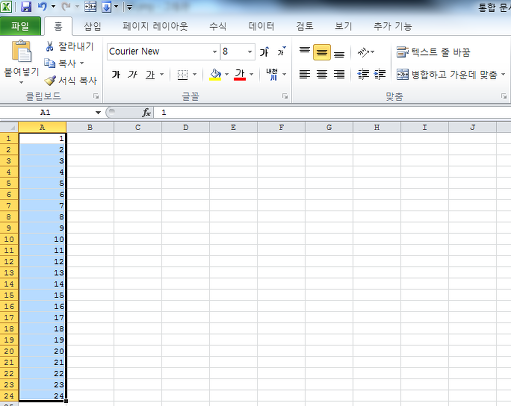Toggle underline formatting (가 underlined)

(x=150, y=74)
